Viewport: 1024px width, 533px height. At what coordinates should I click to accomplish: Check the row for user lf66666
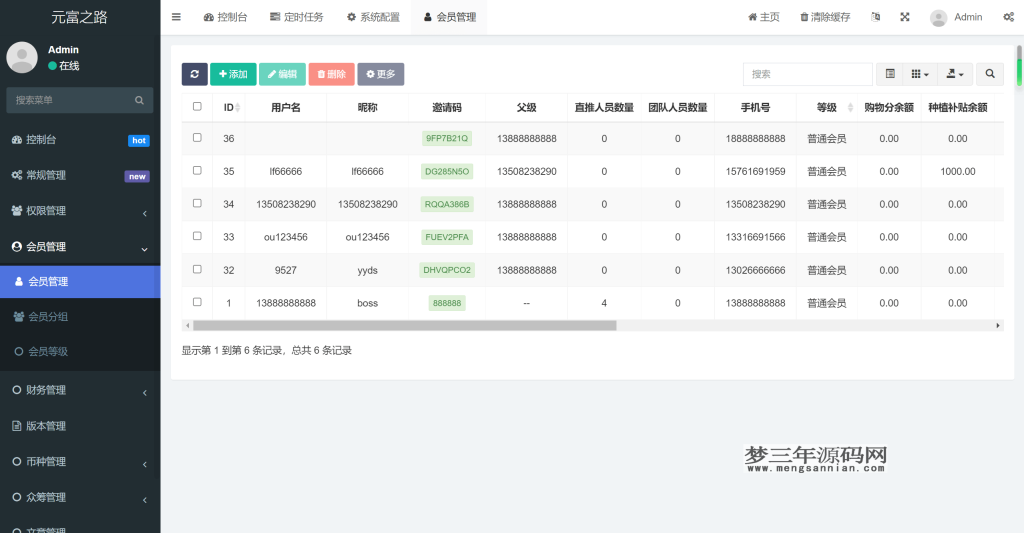pyautogui.click(x=197, y=170)
